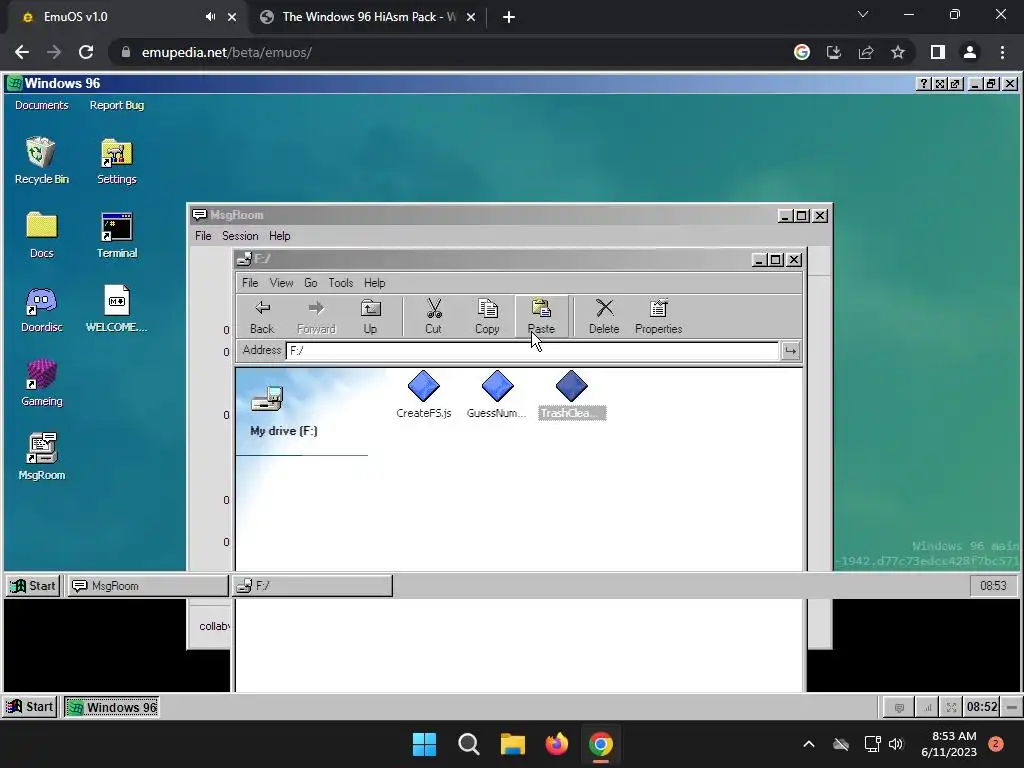Launch the MsgRoom desktop shortcut

[x=41, y=456]
